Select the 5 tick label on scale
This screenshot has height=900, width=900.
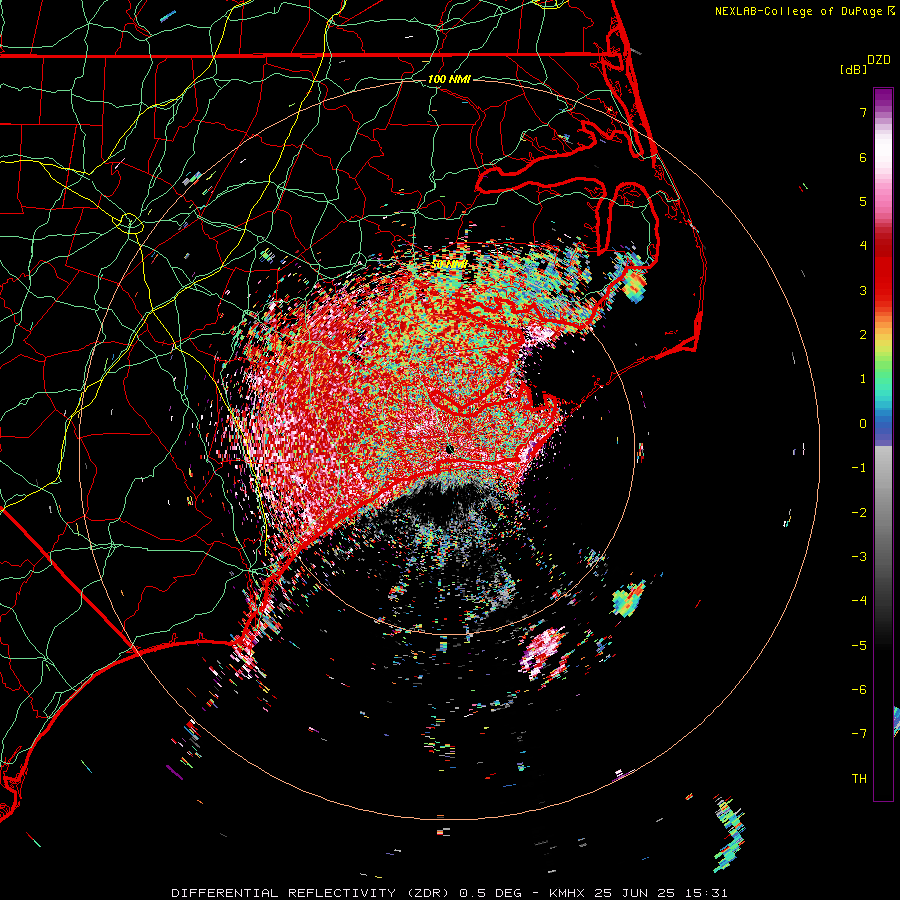863,201
